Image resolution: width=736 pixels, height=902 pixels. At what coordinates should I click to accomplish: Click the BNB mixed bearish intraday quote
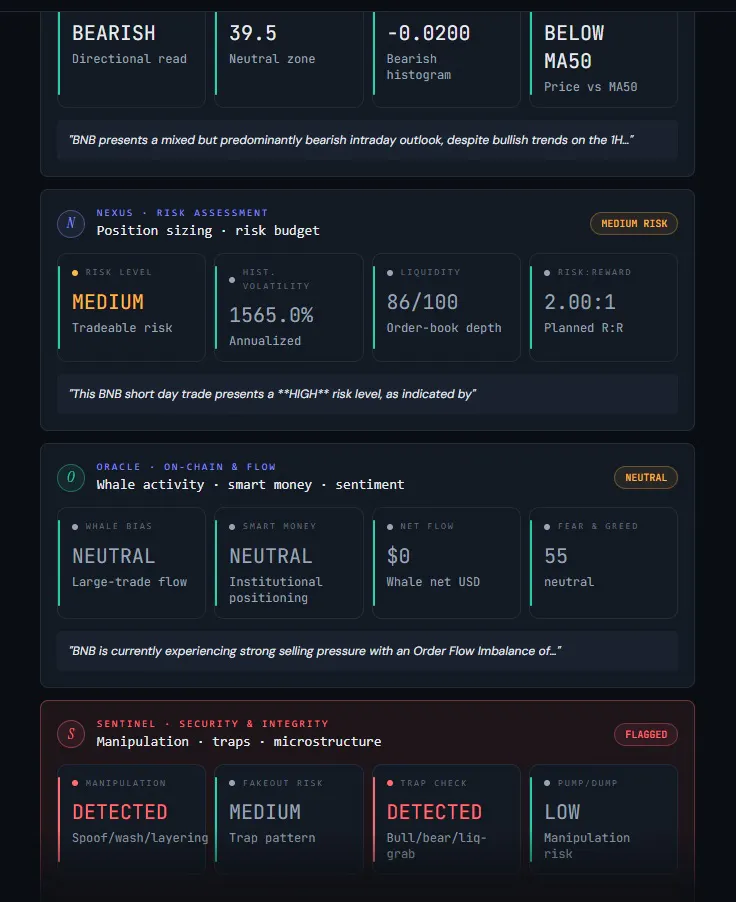click(367, 140)
